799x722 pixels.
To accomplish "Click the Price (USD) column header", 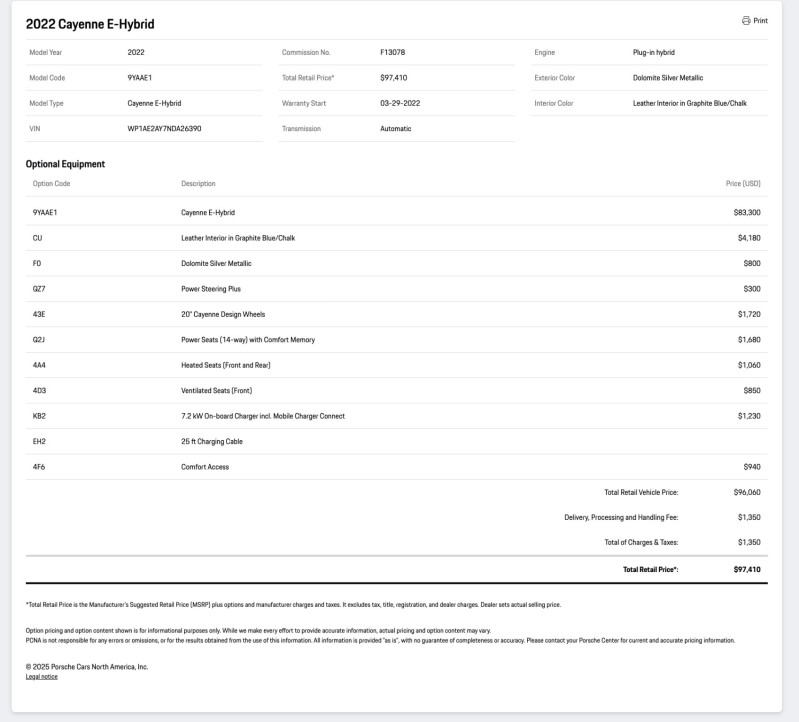I will click(743, 183).
